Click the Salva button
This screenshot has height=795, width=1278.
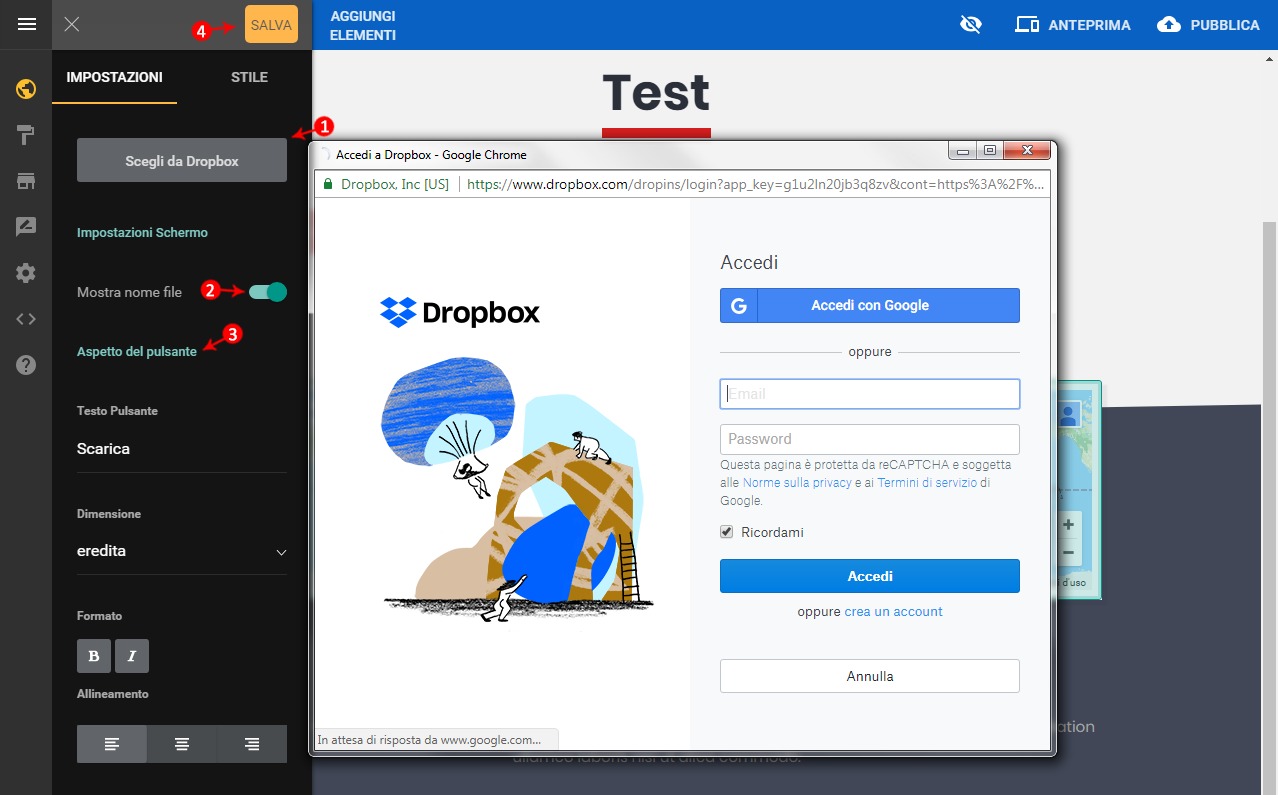pos(271,25)
